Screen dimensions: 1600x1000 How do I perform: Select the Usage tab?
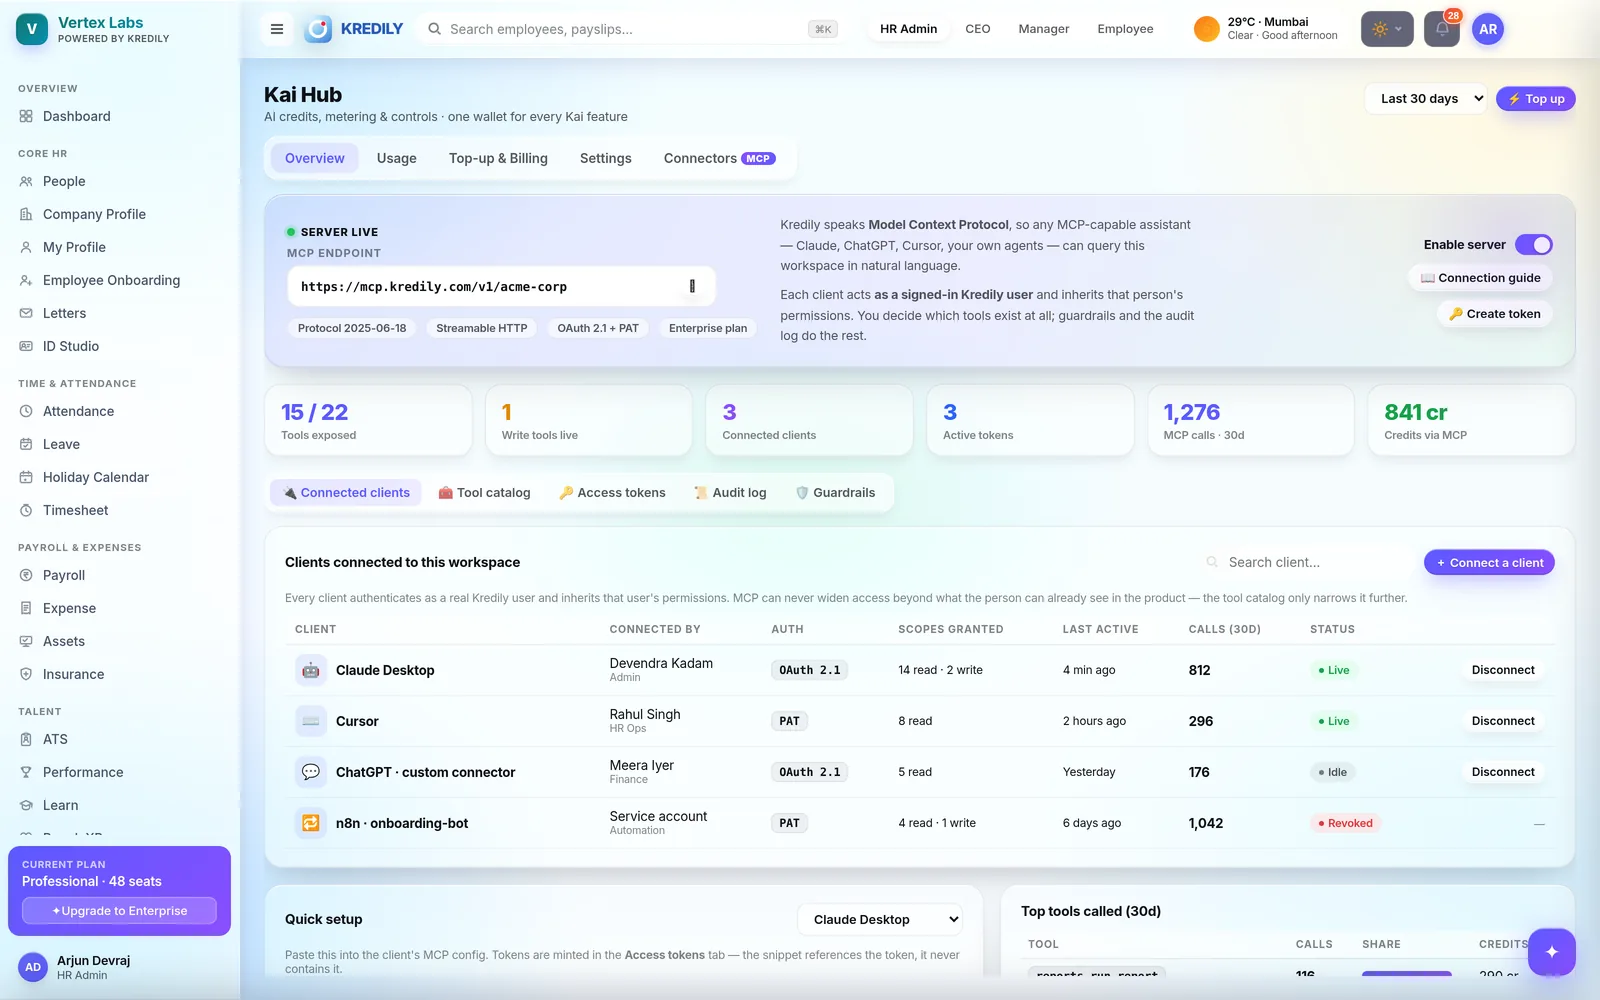tap(397, 158)
